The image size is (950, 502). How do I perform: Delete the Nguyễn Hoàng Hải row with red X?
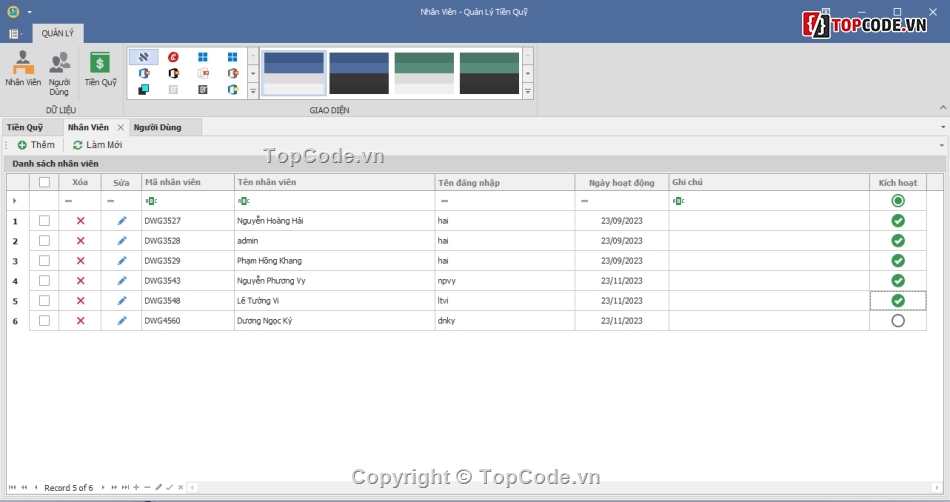[x=81, y=221]
